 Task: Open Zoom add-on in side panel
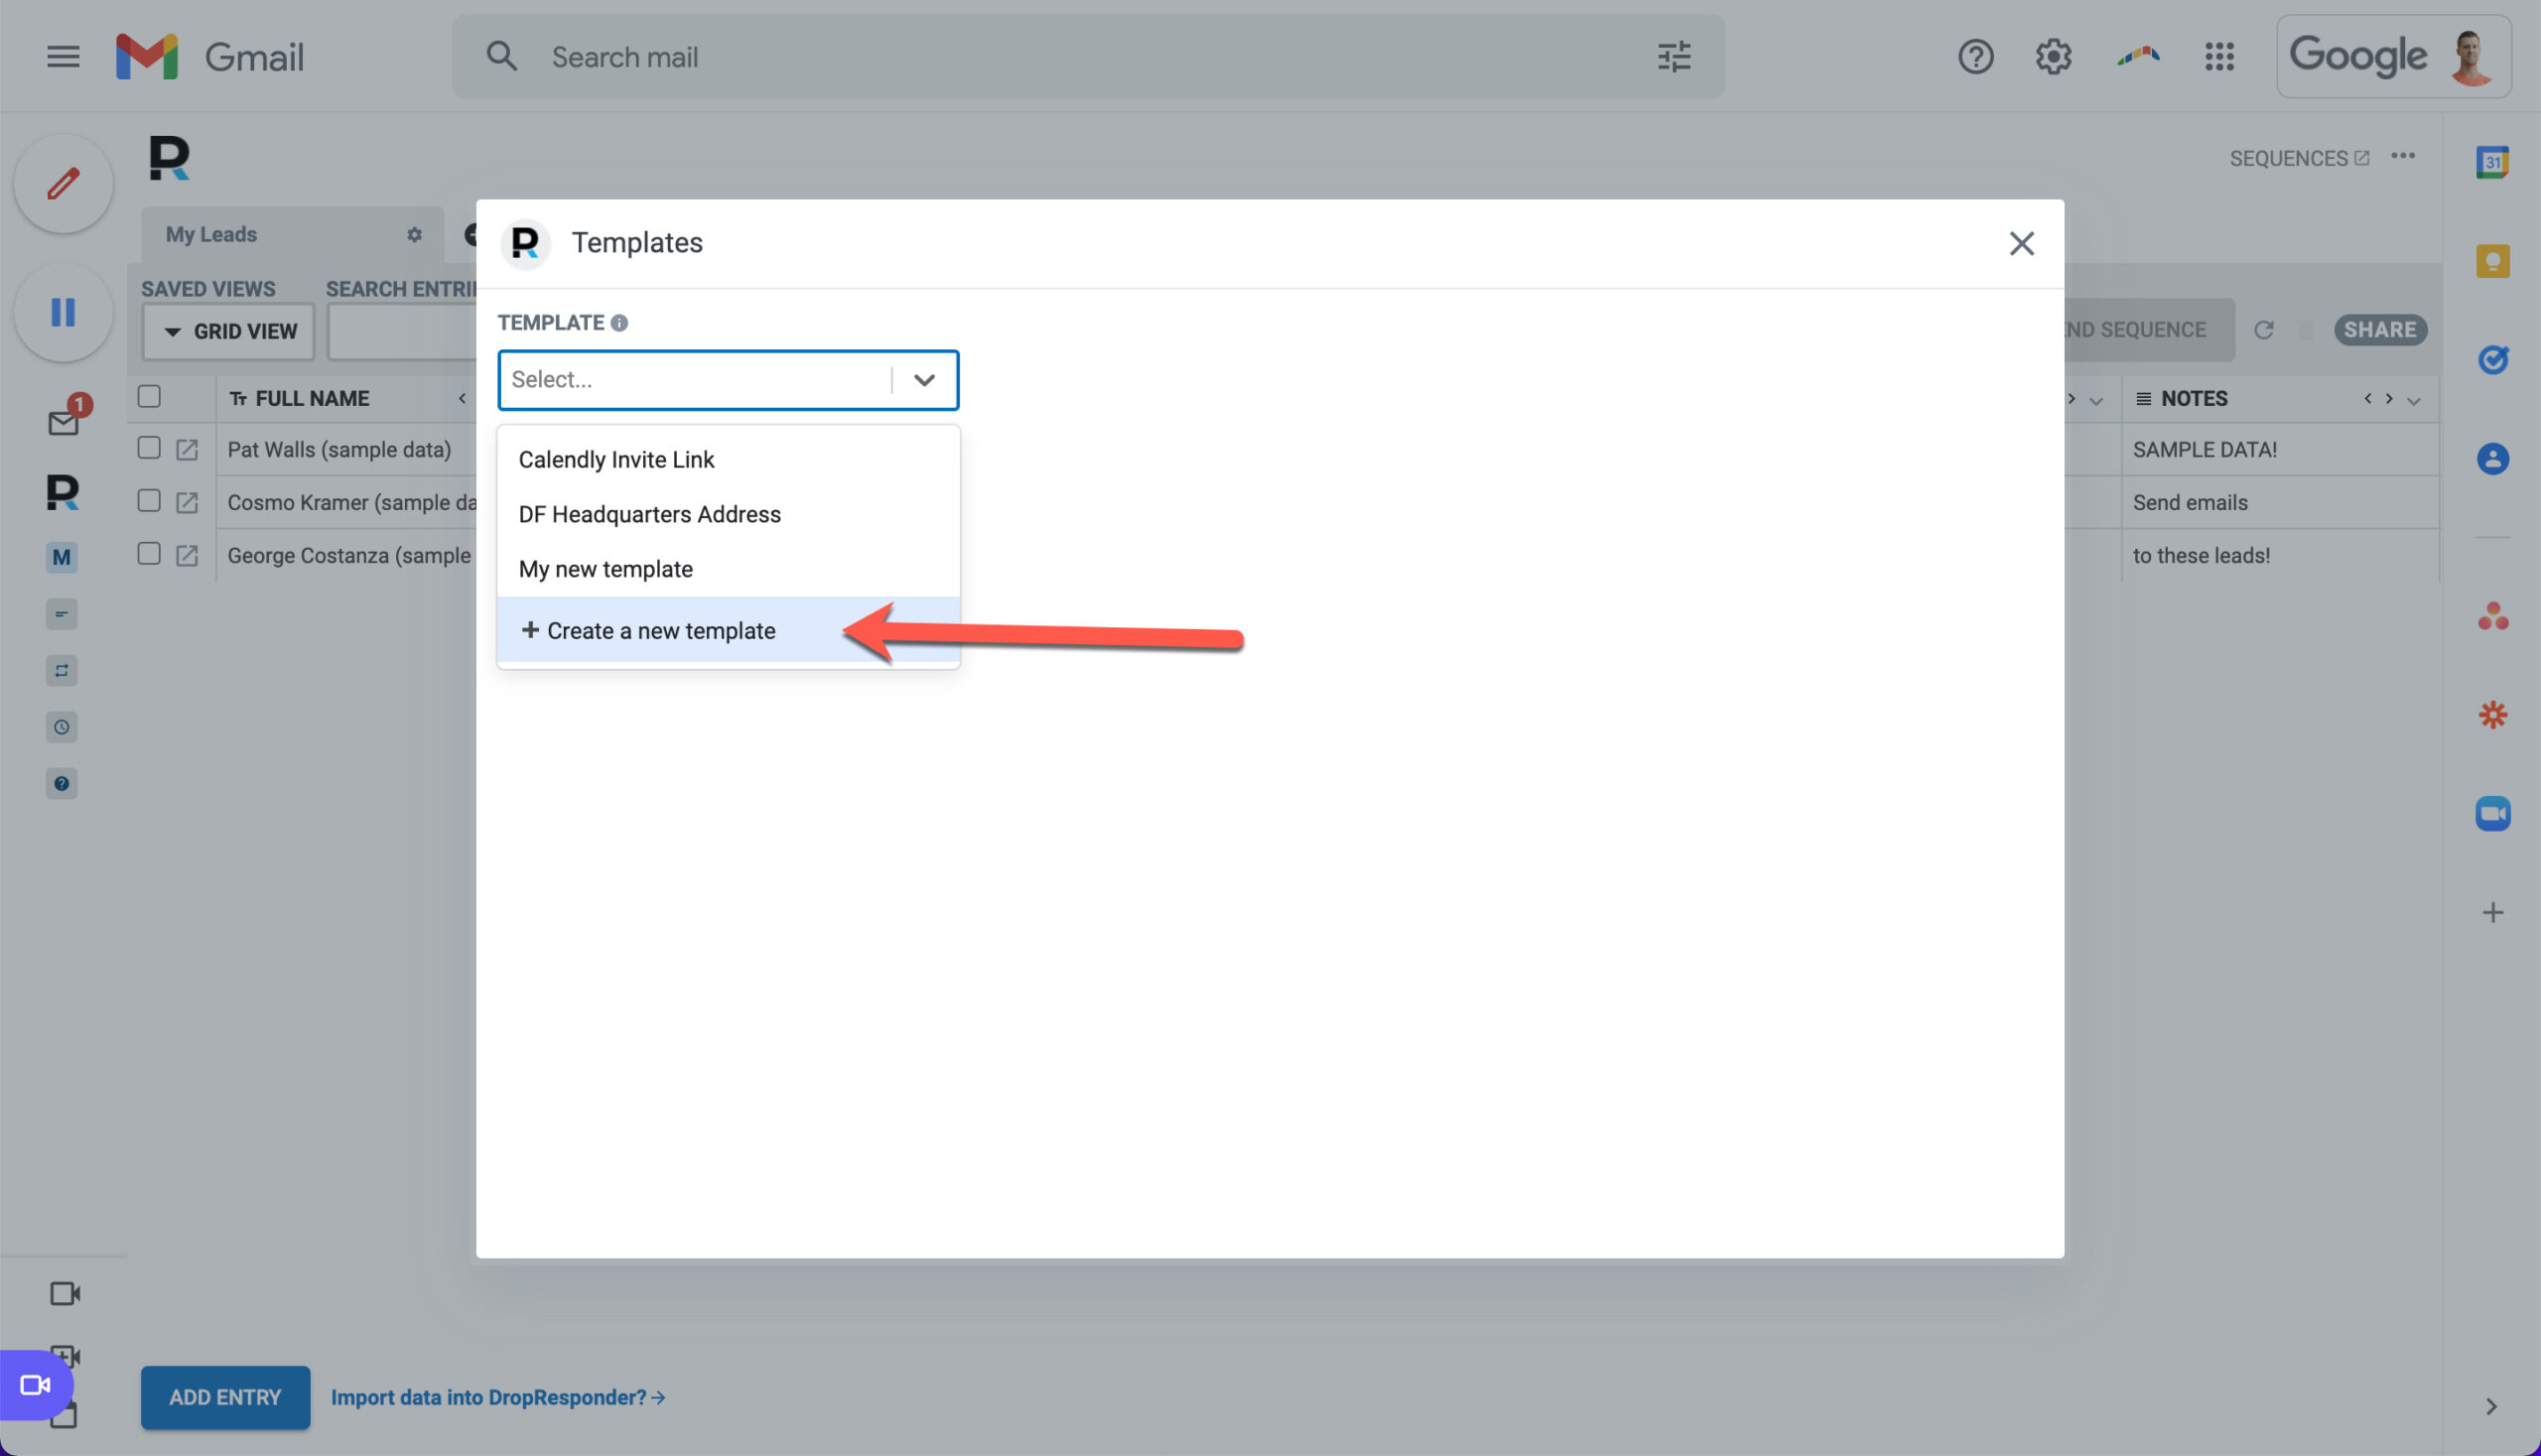coord(2492,813)
